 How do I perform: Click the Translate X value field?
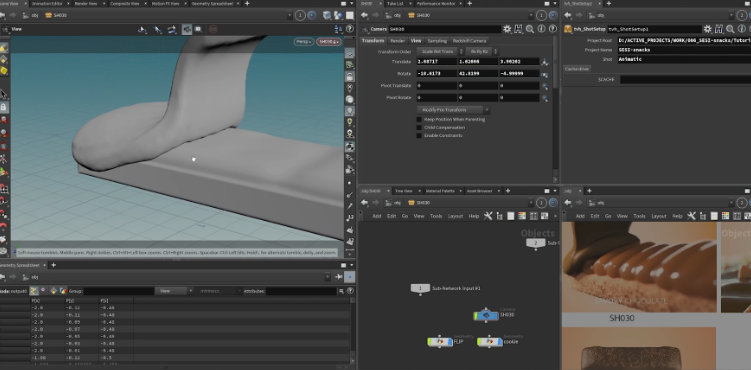pos(436,62)
